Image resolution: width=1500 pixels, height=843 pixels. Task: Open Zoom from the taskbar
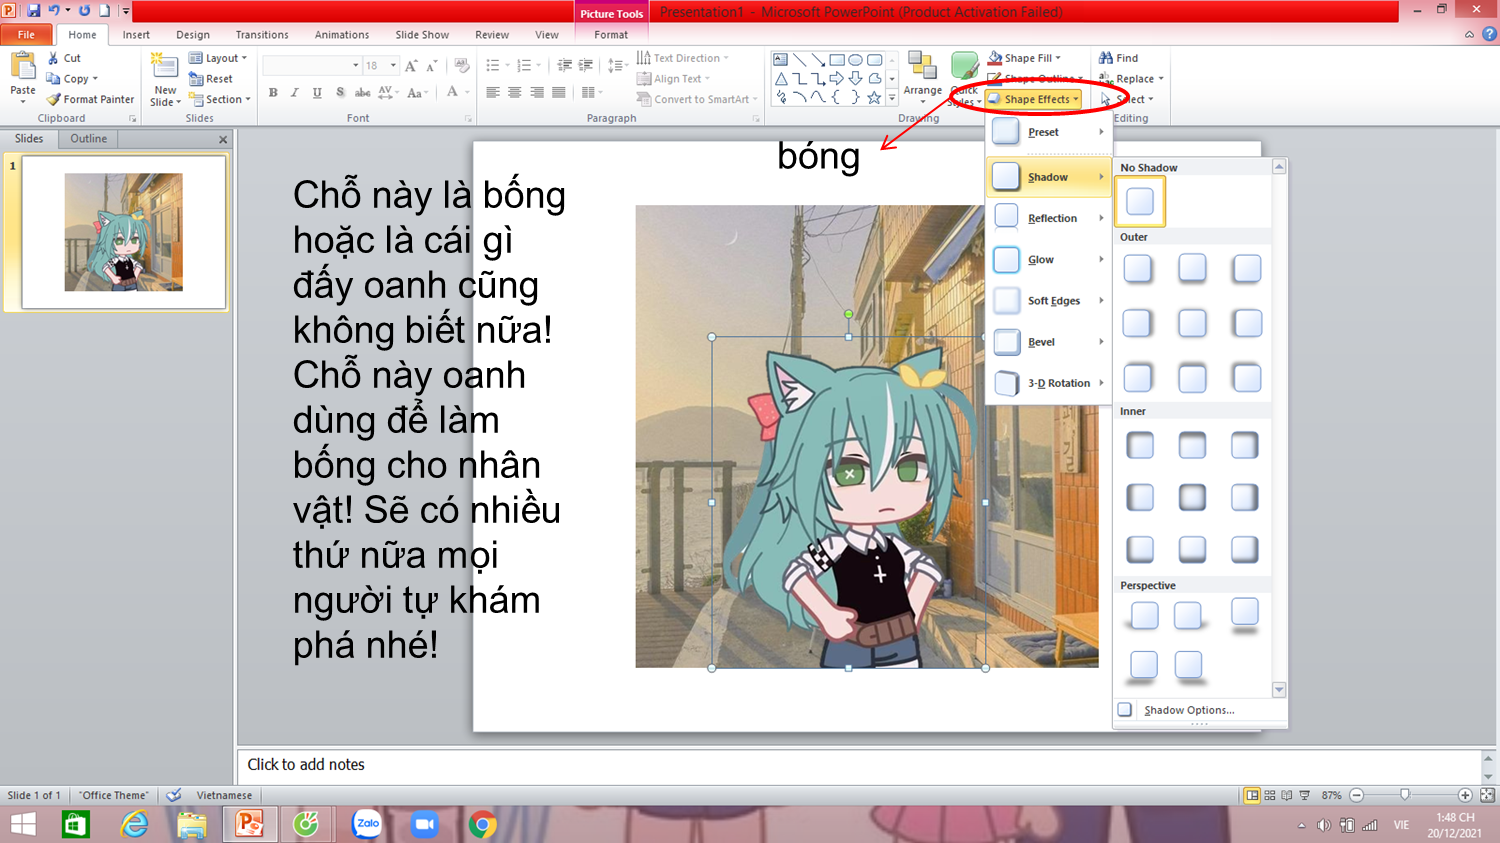click(425, 824)
